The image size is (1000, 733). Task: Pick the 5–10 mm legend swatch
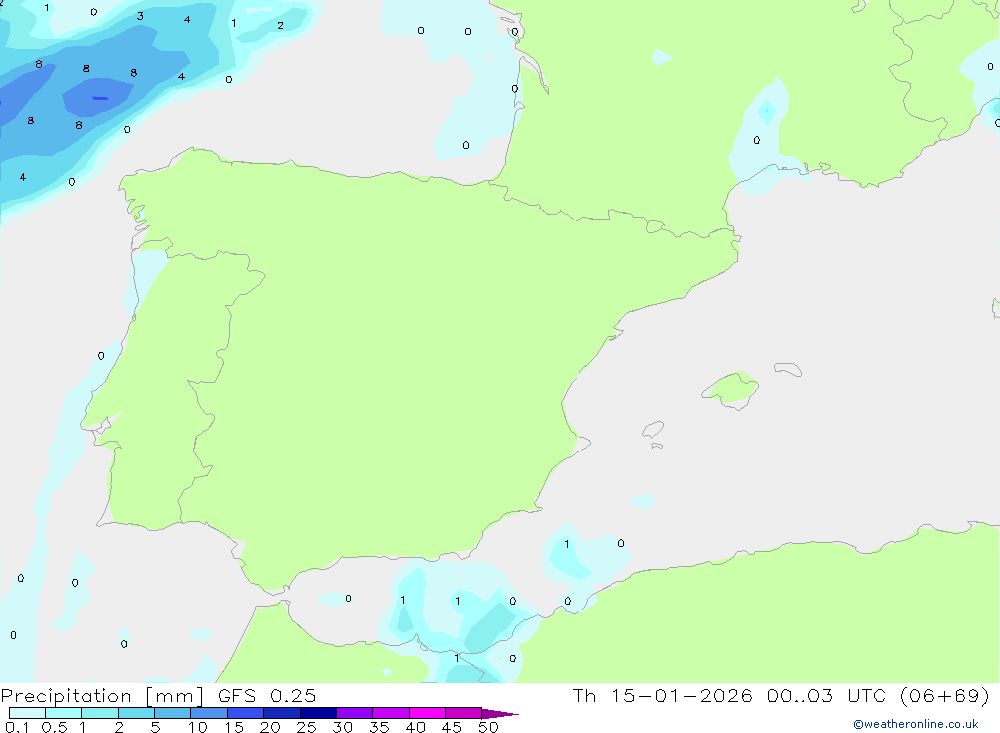click(x=172, y=713)
